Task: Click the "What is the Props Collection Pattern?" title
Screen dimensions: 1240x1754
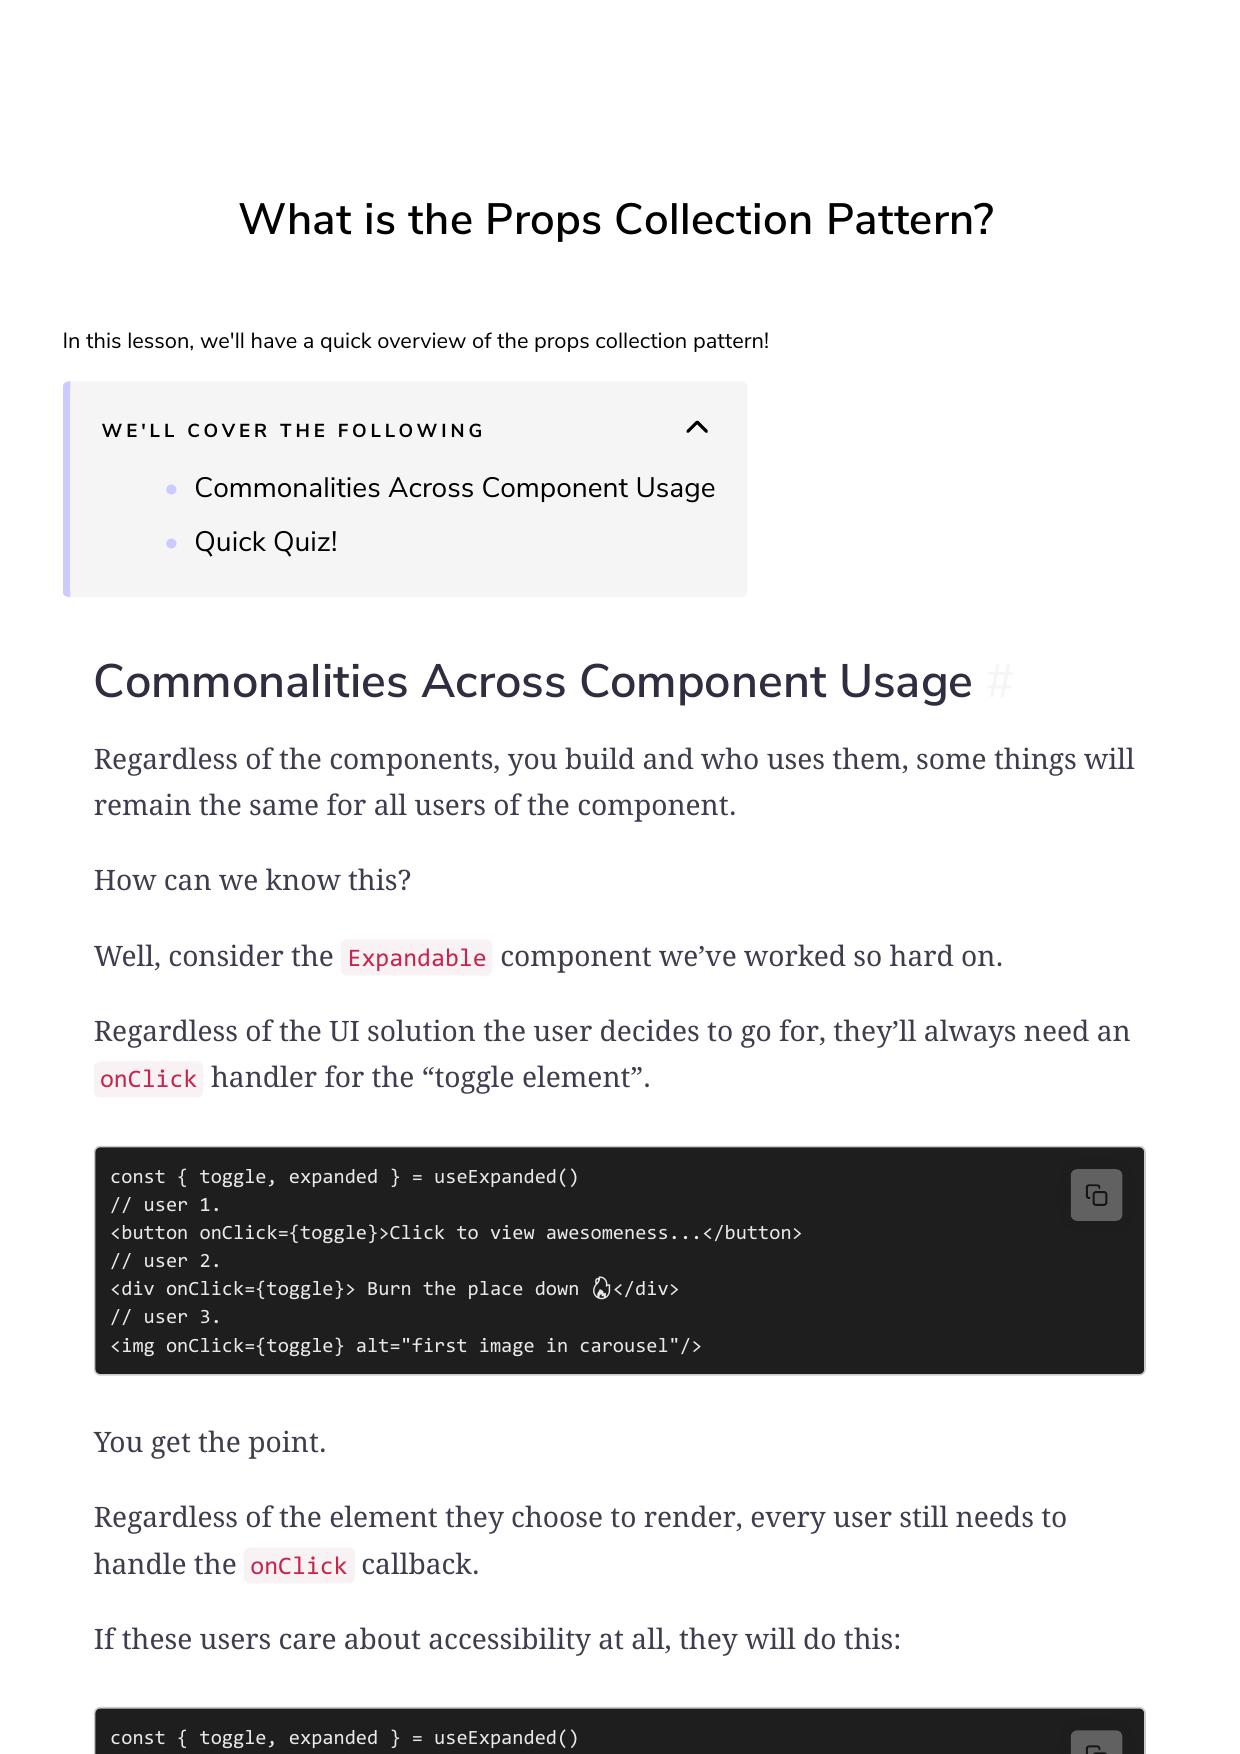Action: (616, 220)
